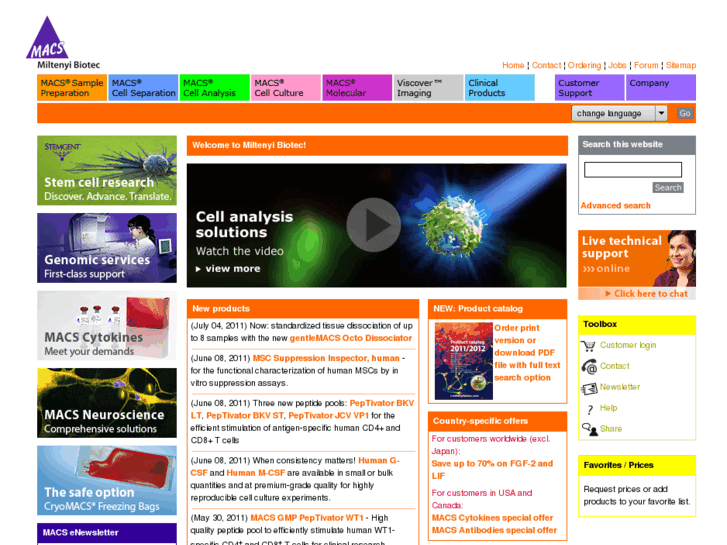This screenshot has height=545, width=727.
Task: Click the Contact link in top navigation
Action: point(546,65)
